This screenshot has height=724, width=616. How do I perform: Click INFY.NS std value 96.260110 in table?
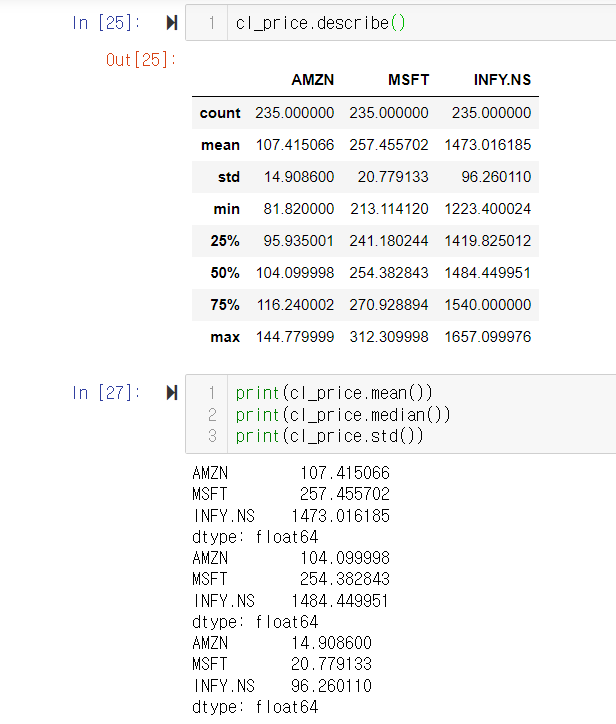(x=496, y=177)
